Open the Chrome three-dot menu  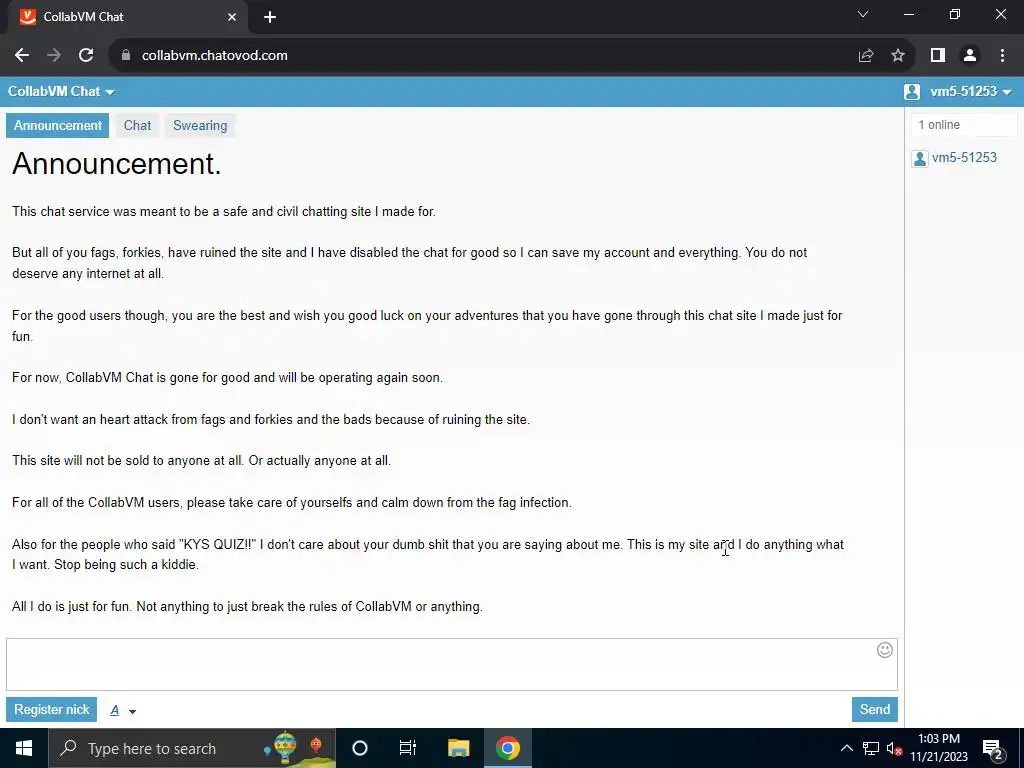tap(1002, 56)
